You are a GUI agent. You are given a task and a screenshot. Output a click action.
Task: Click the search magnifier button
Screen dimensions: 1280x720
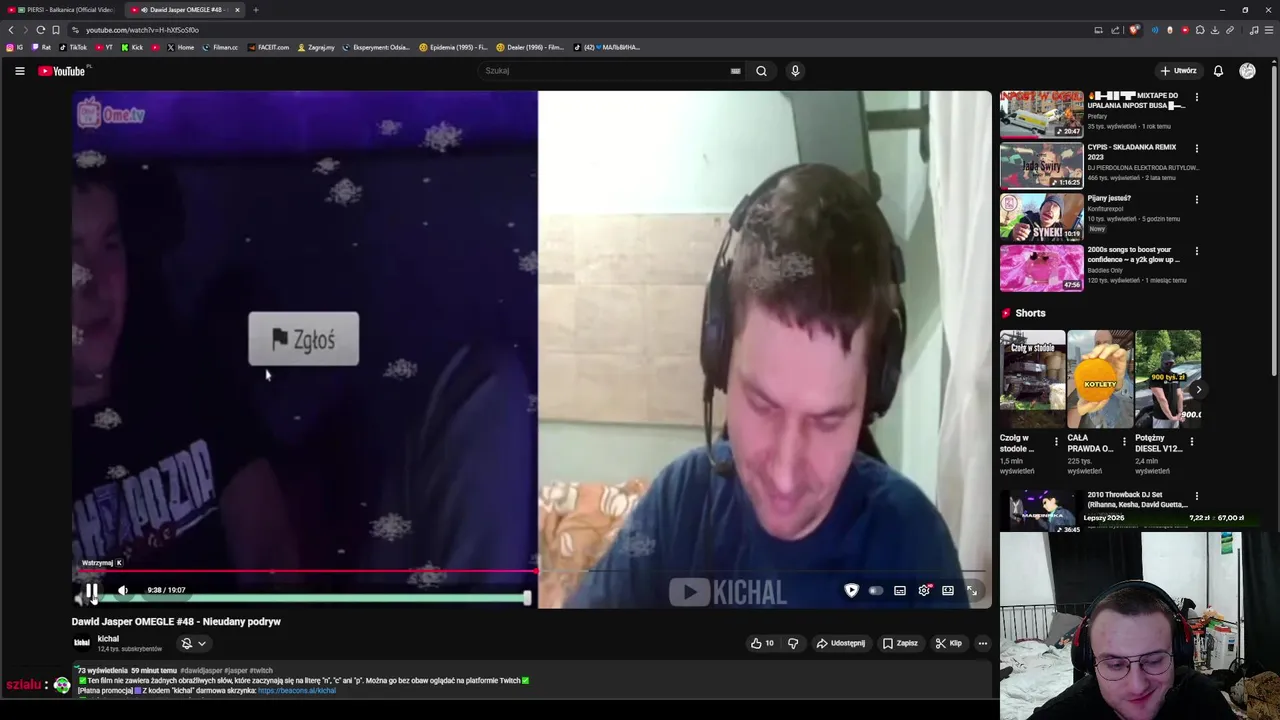[761, 71]
